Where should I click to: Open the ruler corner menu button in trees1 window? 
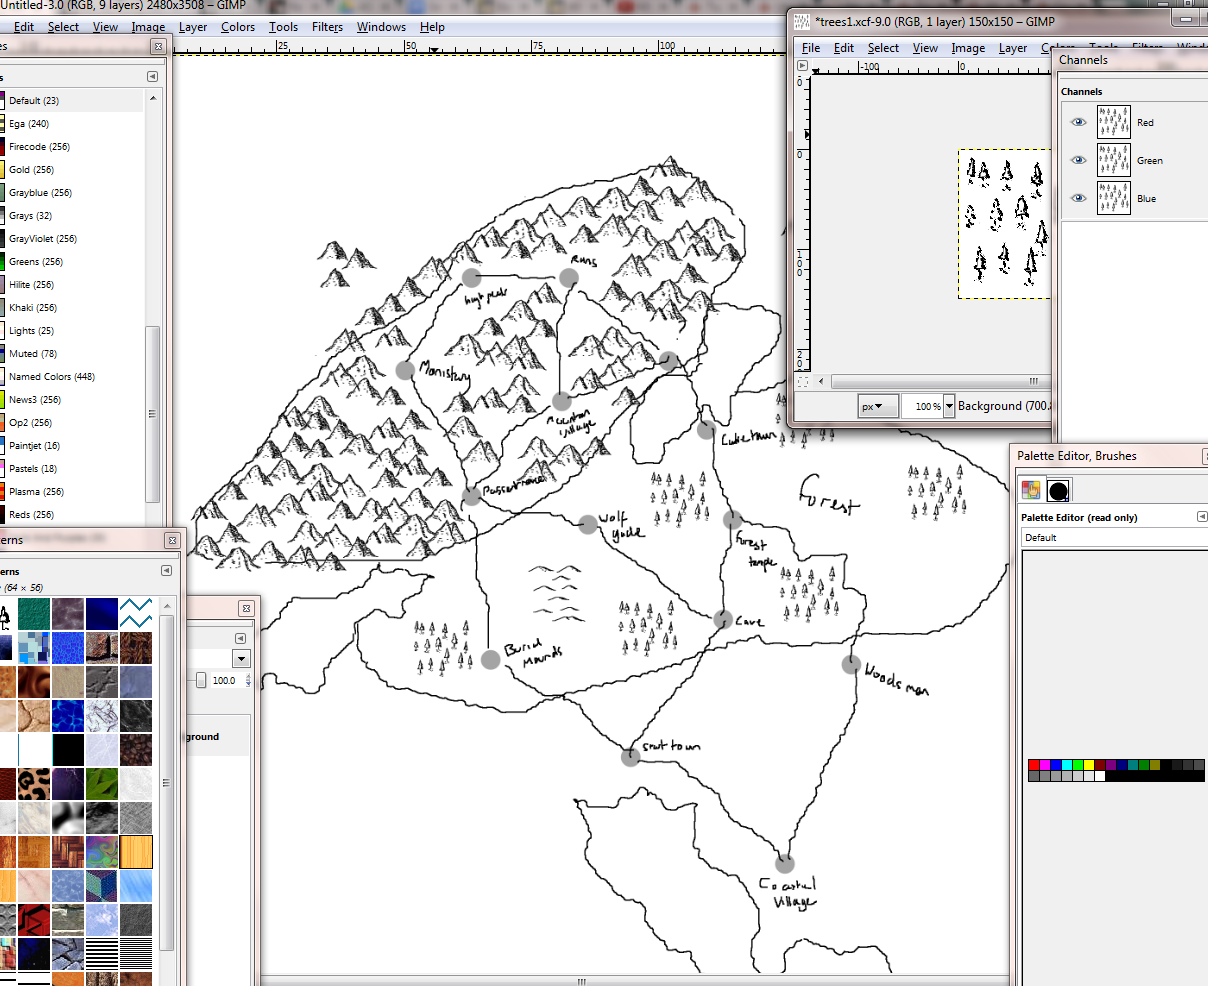tap(802, 65)
